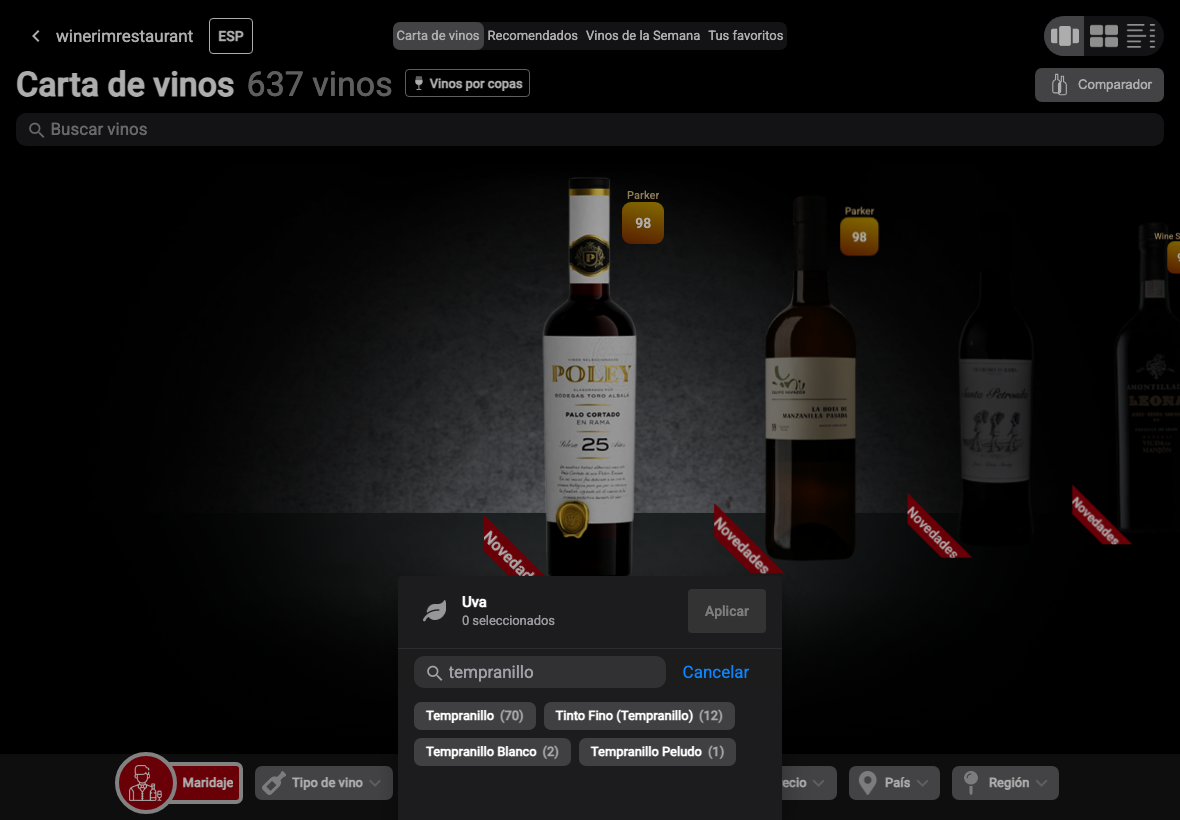Screen dimensions: 1180x820
Task: Expand the Región dropdown
Action: [x=1005, y=783]
